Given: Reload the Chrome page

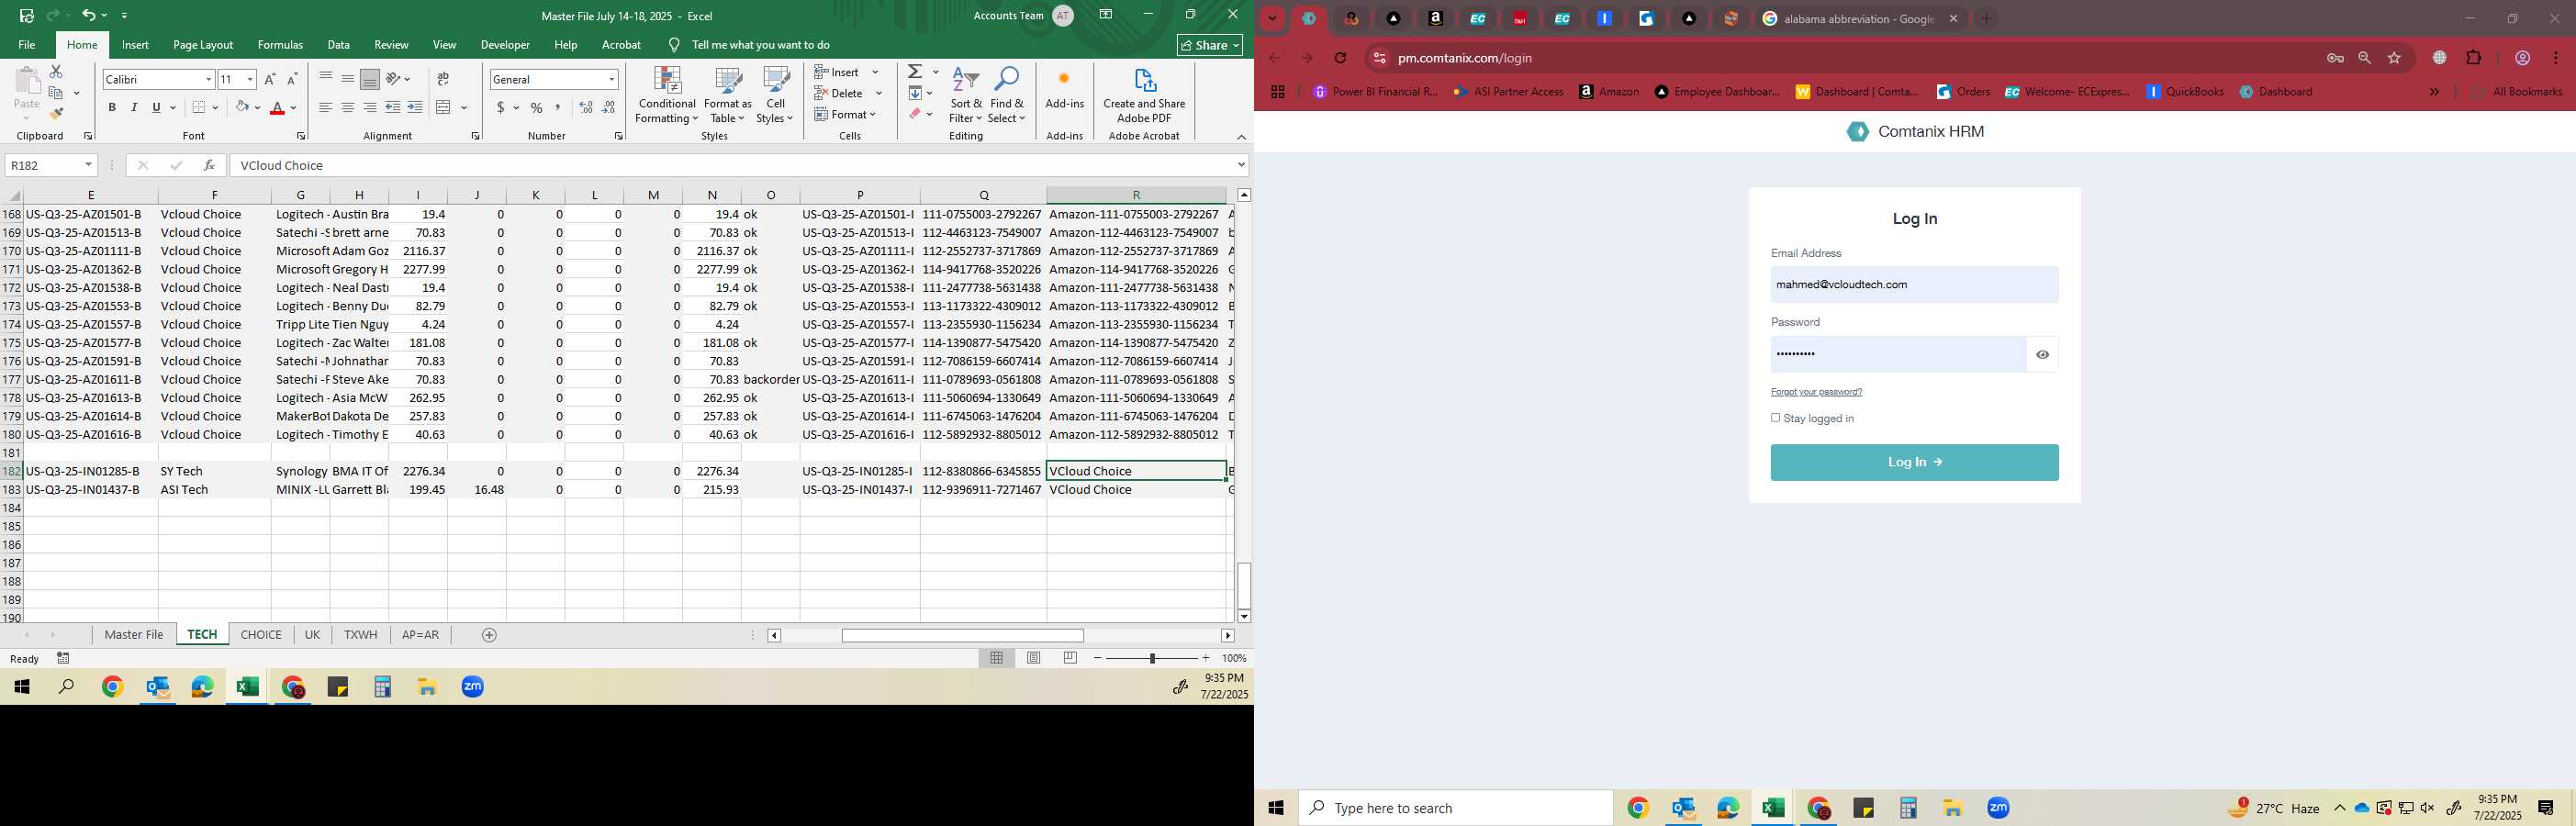Looking at the screenshot, I should coord(1340,58).
